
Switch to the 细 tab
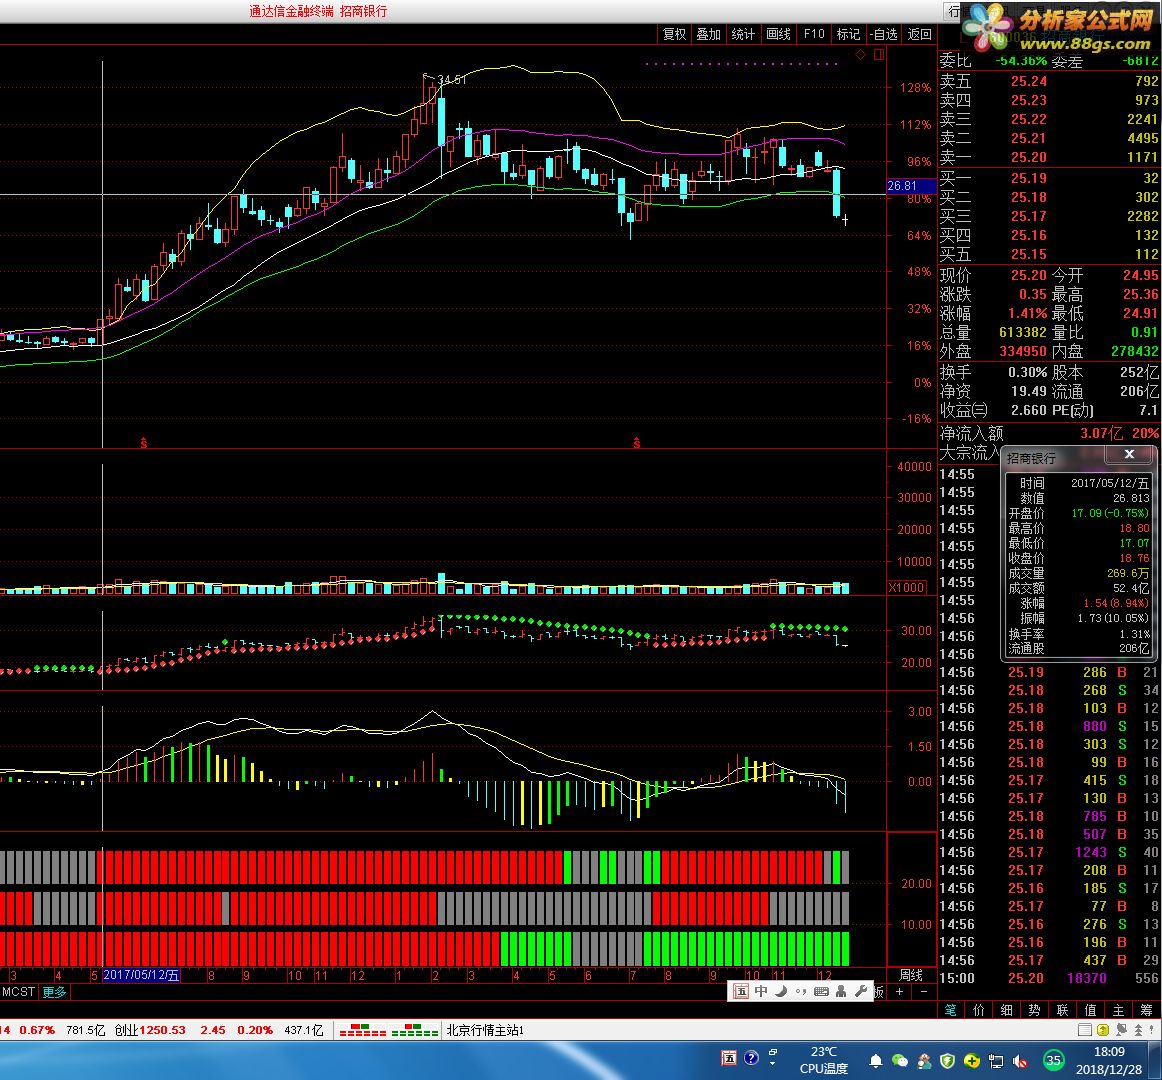tap(1006, 1010)
